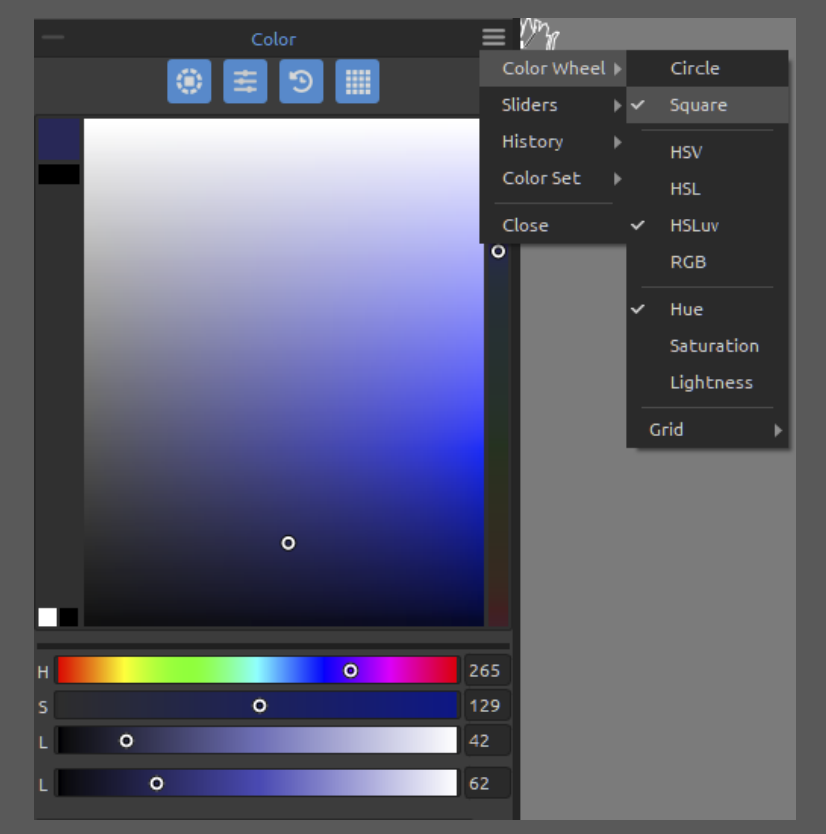Click Close in the panel menu

click(525, 225)
